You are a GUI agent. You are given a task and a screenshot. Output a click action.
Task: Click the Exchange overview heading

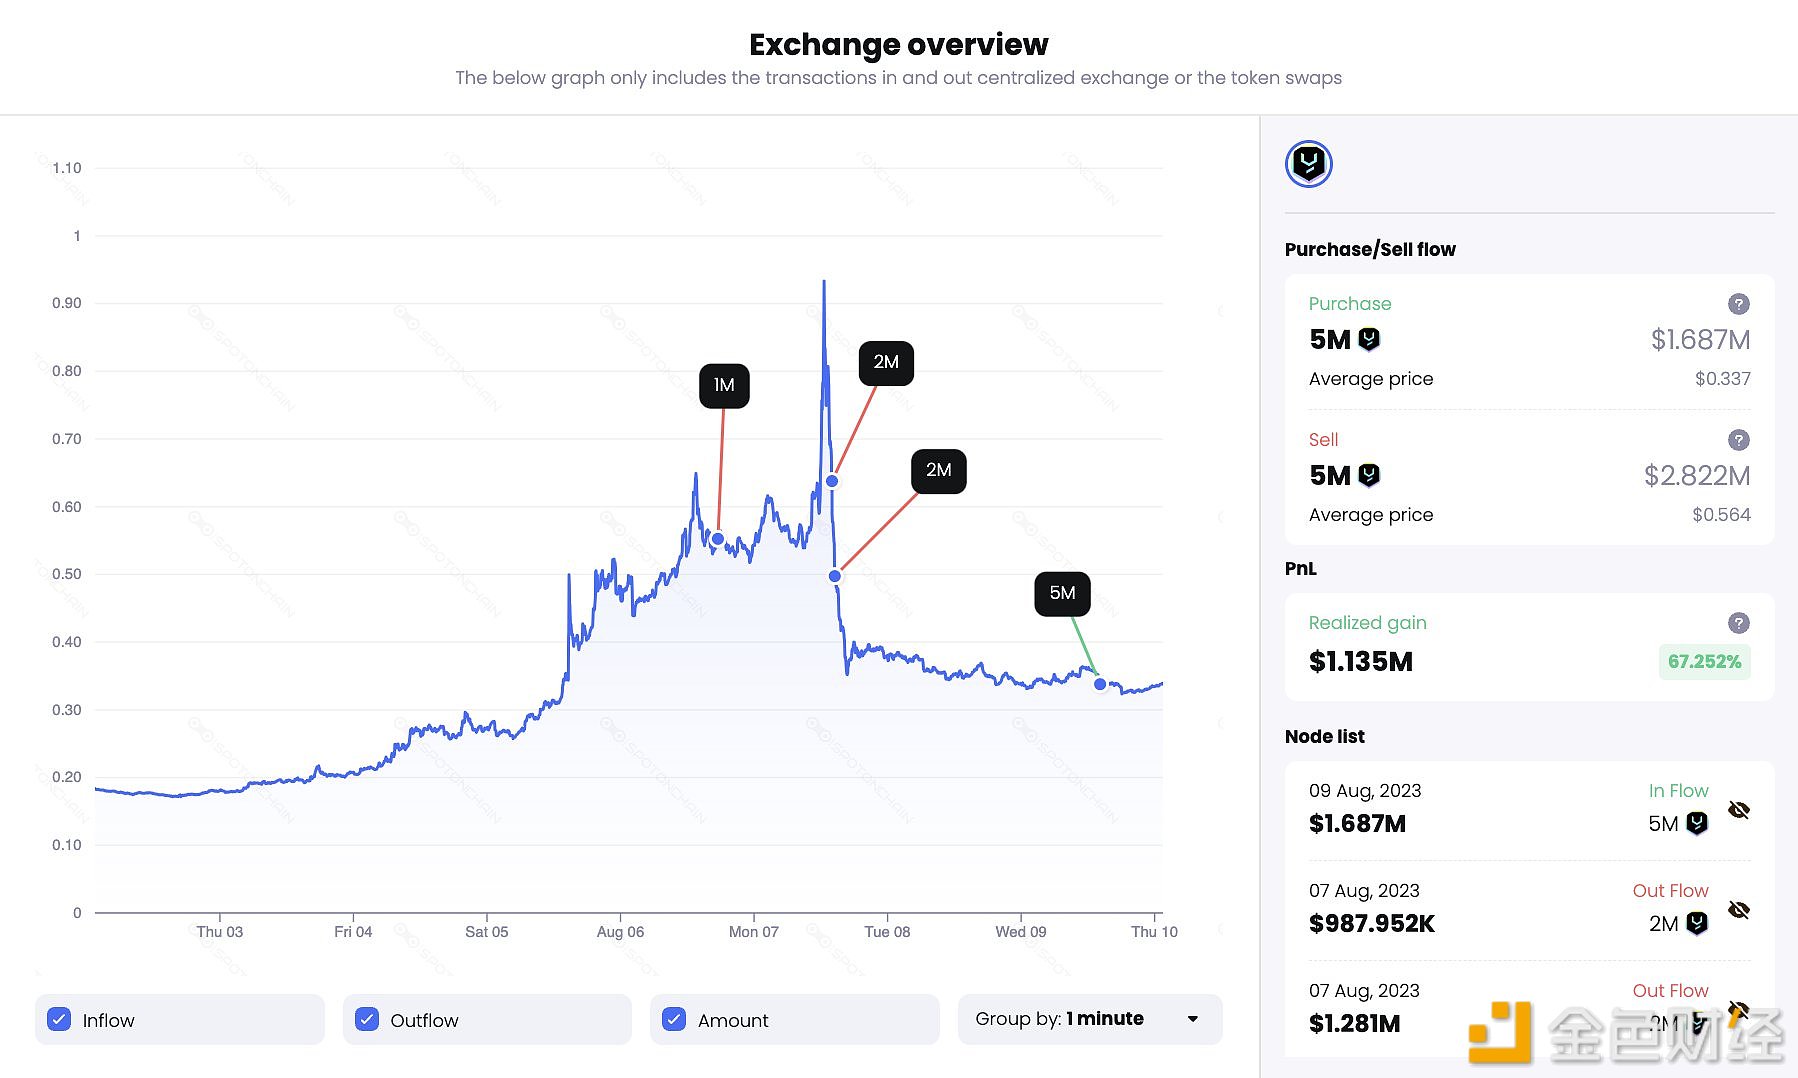[898, 45]
